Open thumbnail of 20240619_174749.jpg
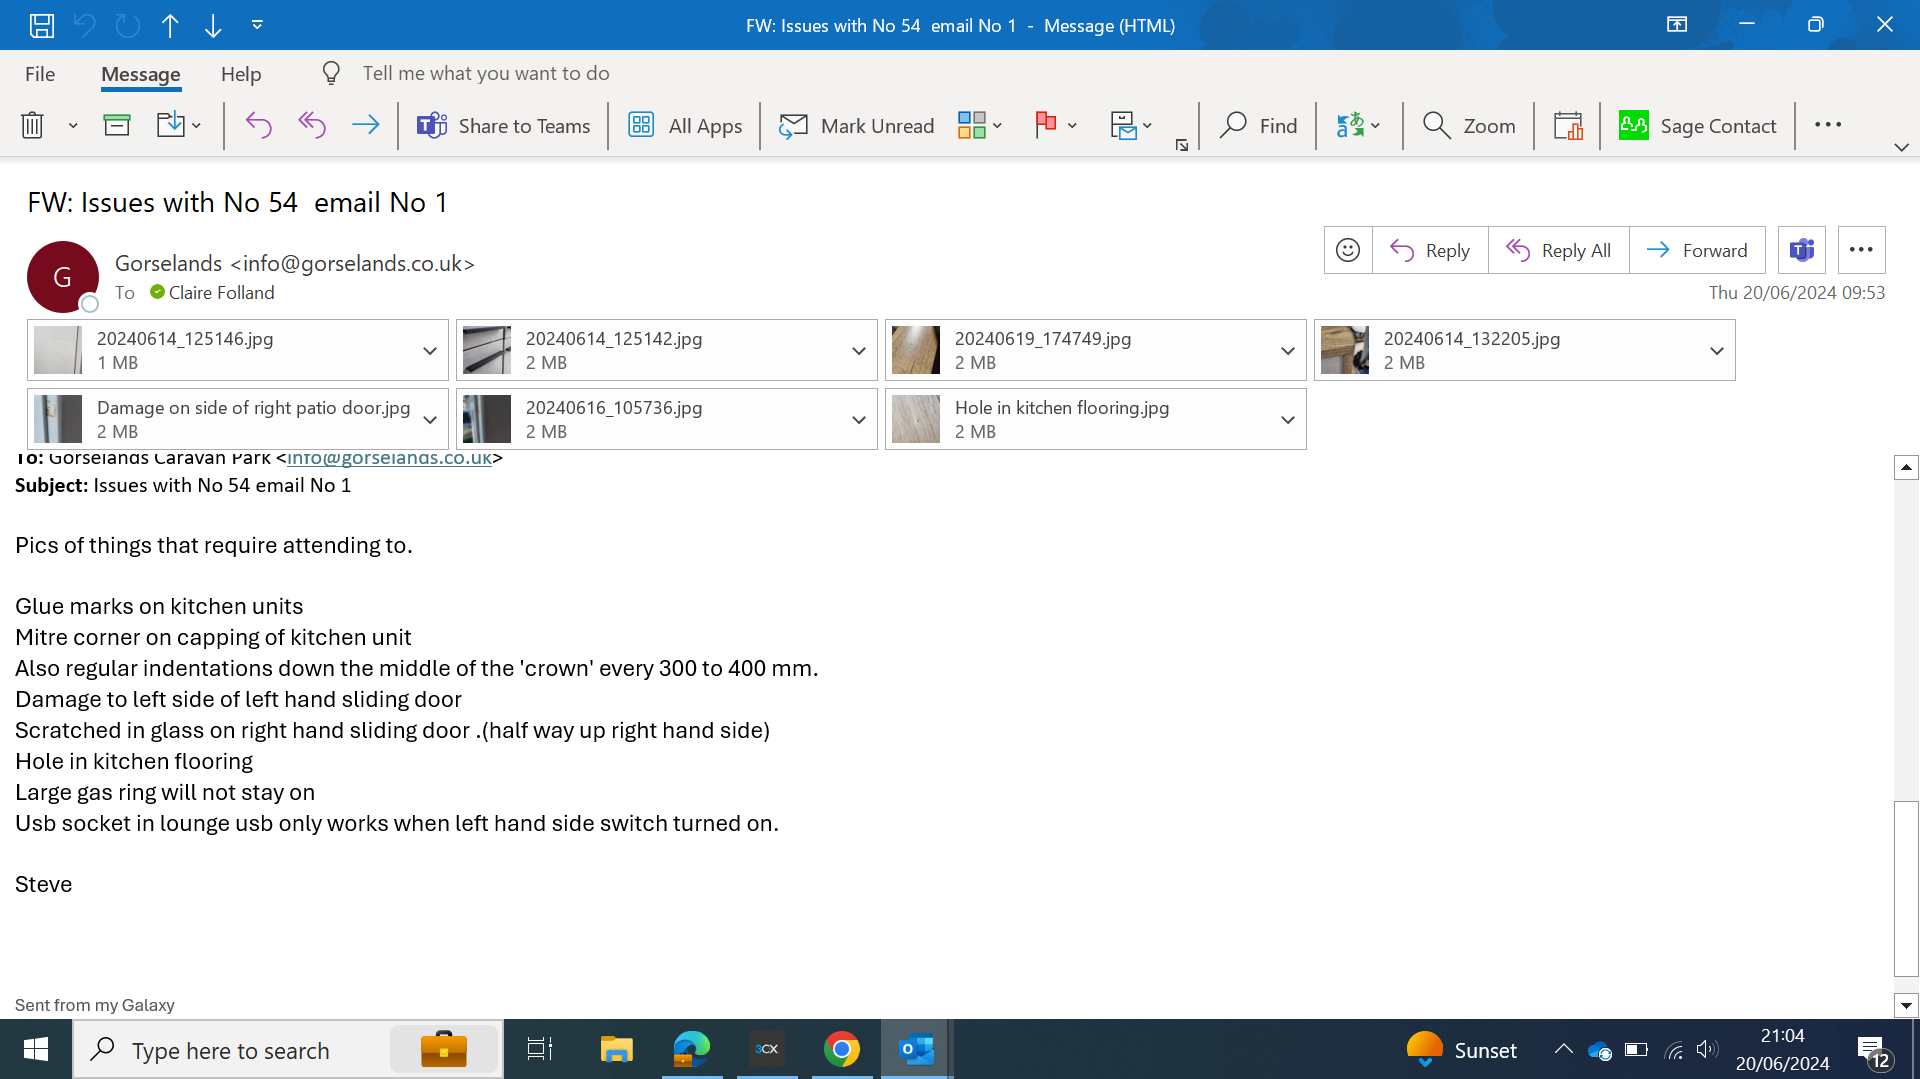This screenshot has height=1079, width=1920. (916, 350)
